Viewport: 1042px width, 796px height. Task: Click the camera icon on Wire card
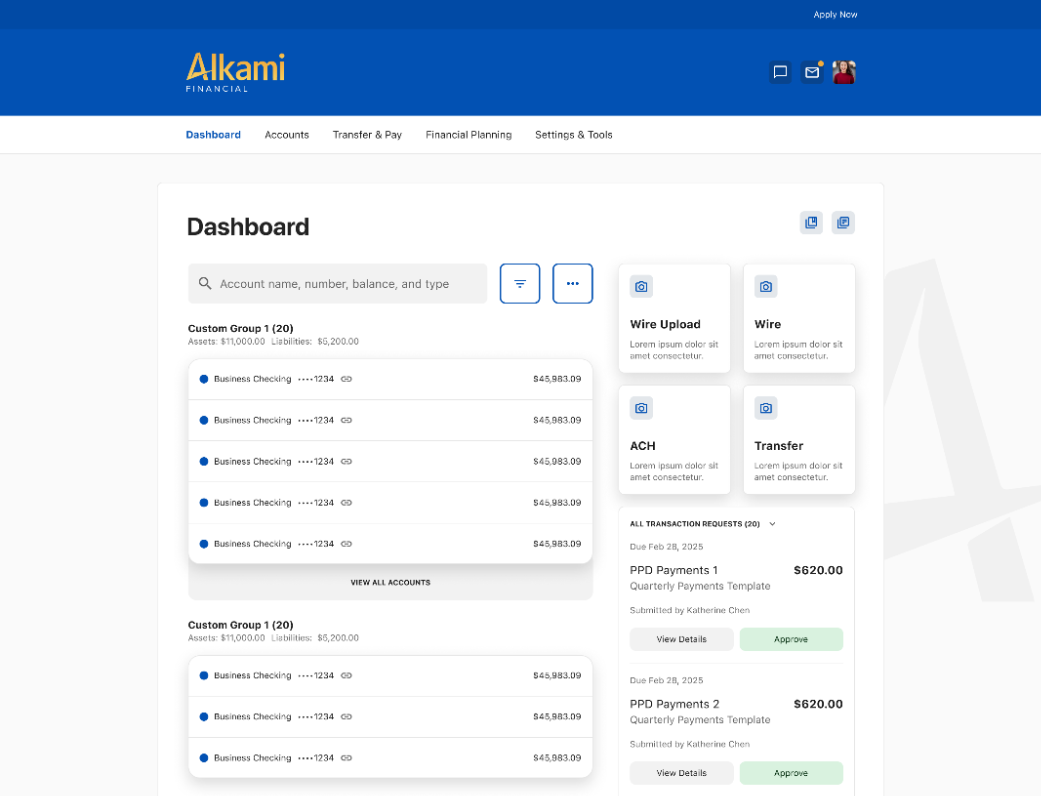pos(766,286)
